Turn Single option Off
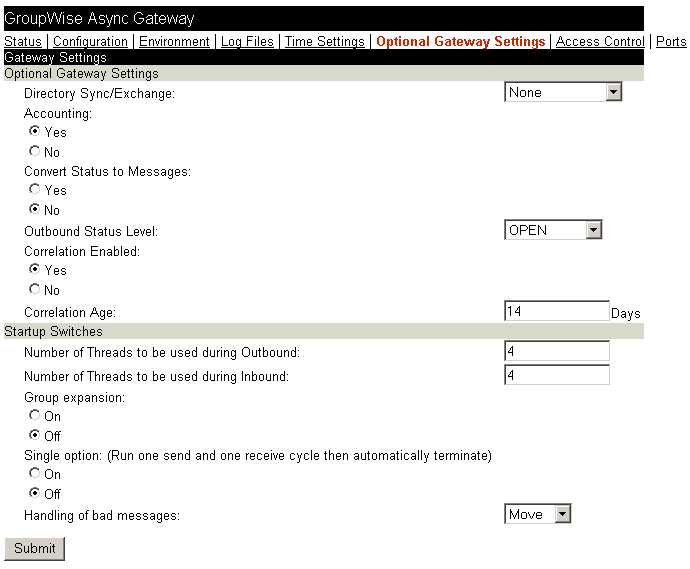690x569 pixels. (34, 493)
